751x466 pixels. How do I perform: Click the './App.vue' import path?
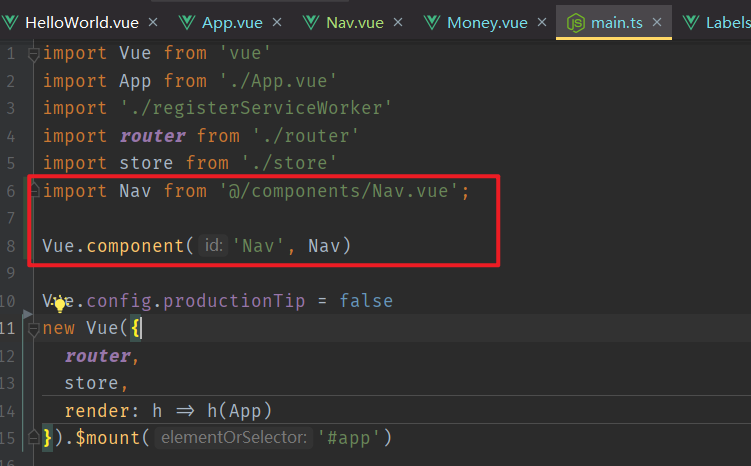tap(278, 81)
